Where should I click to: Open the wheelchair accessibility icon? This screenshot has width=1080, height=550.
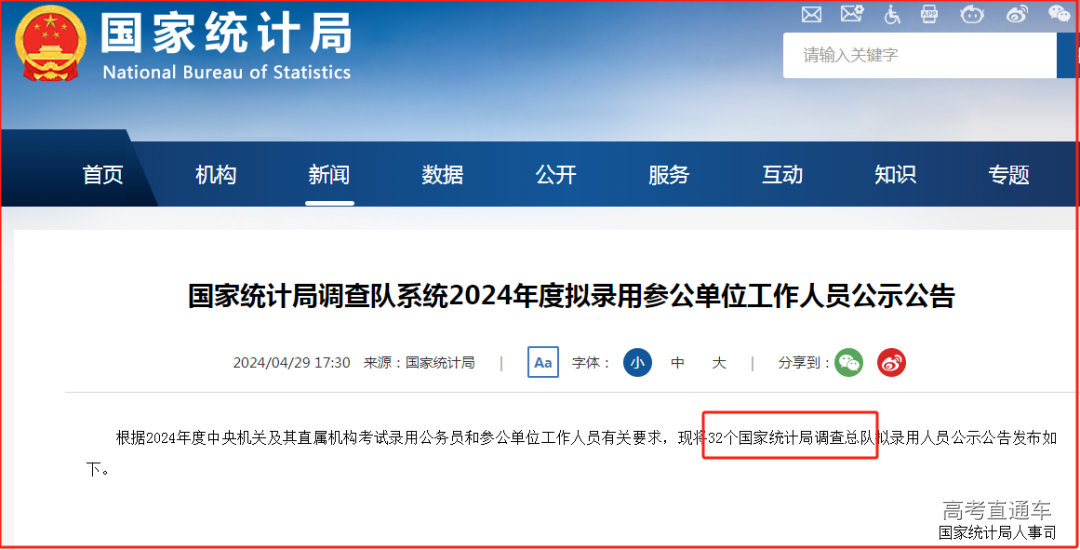coord(892,14)
